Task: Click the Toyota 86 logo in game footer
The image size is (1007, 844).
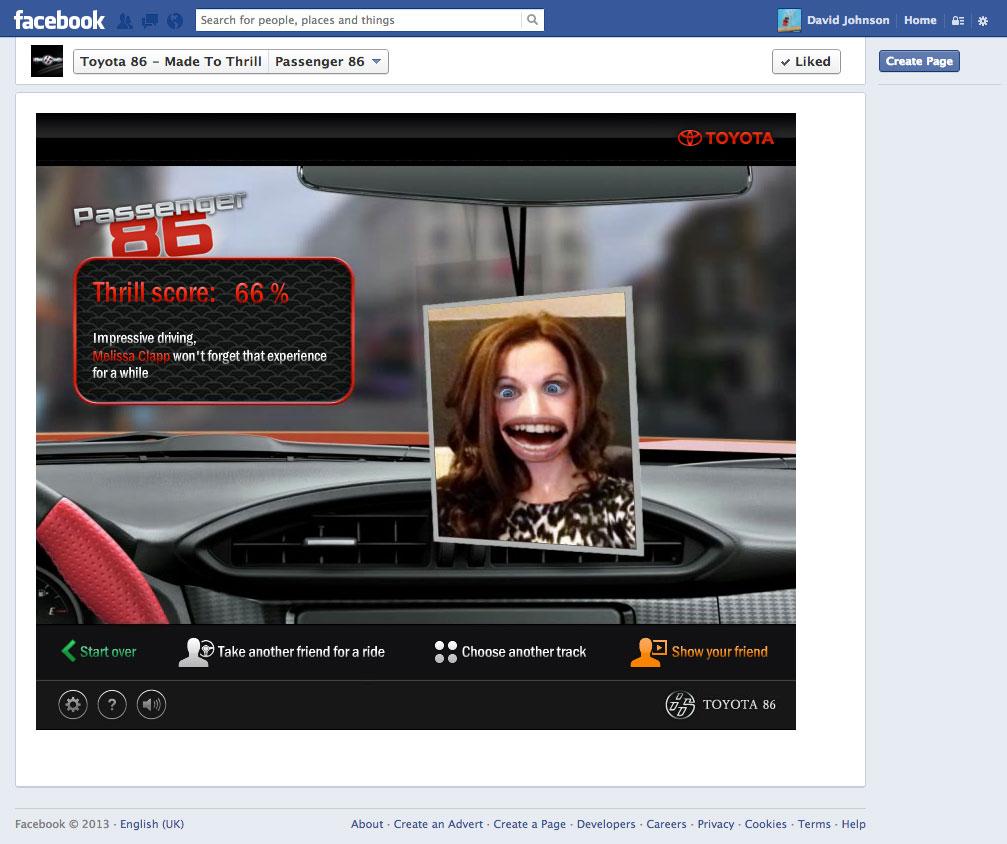Action: (x=721, y=705)
